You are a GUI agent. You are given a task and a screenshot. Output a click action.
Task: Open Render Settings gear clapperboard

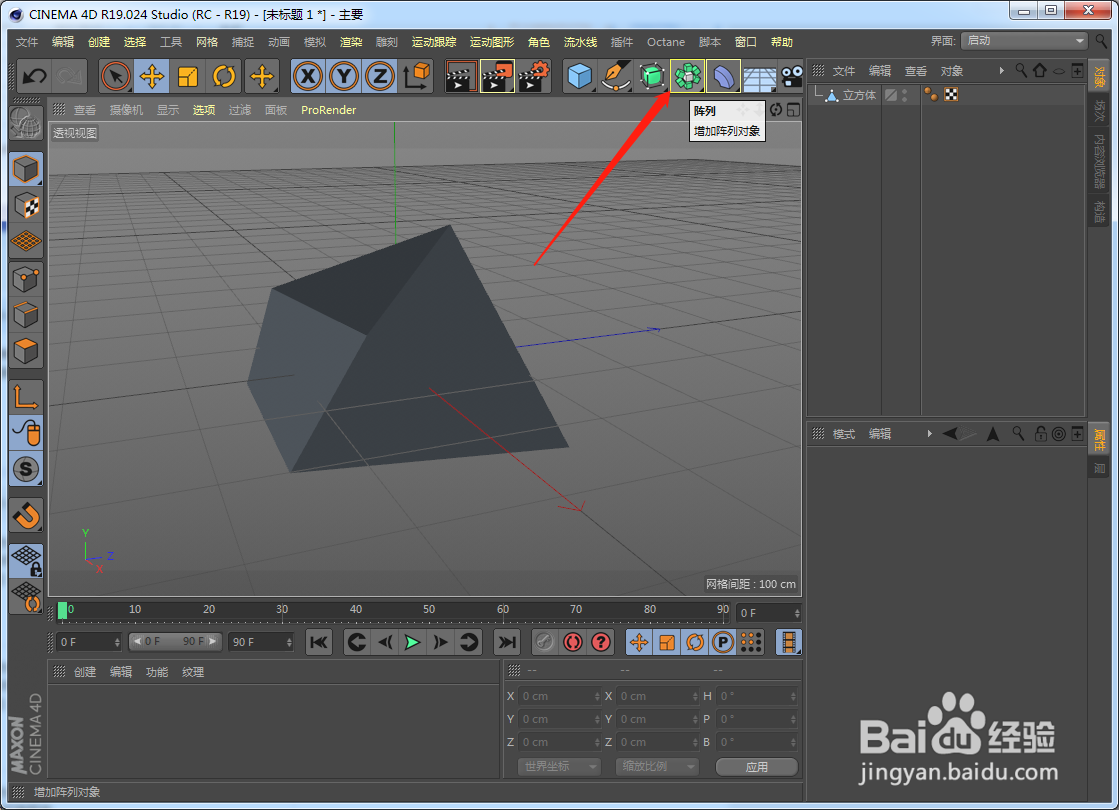(x=533, y=76)
